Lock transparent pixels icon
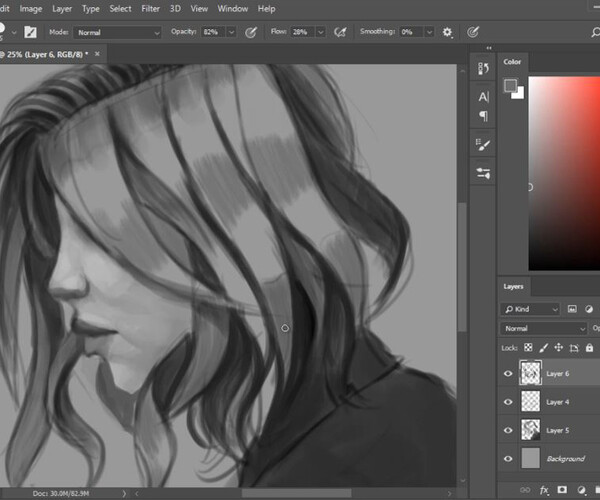Image resolution: width=600 pixels, height=500 pixels. (x=528, y=347)
